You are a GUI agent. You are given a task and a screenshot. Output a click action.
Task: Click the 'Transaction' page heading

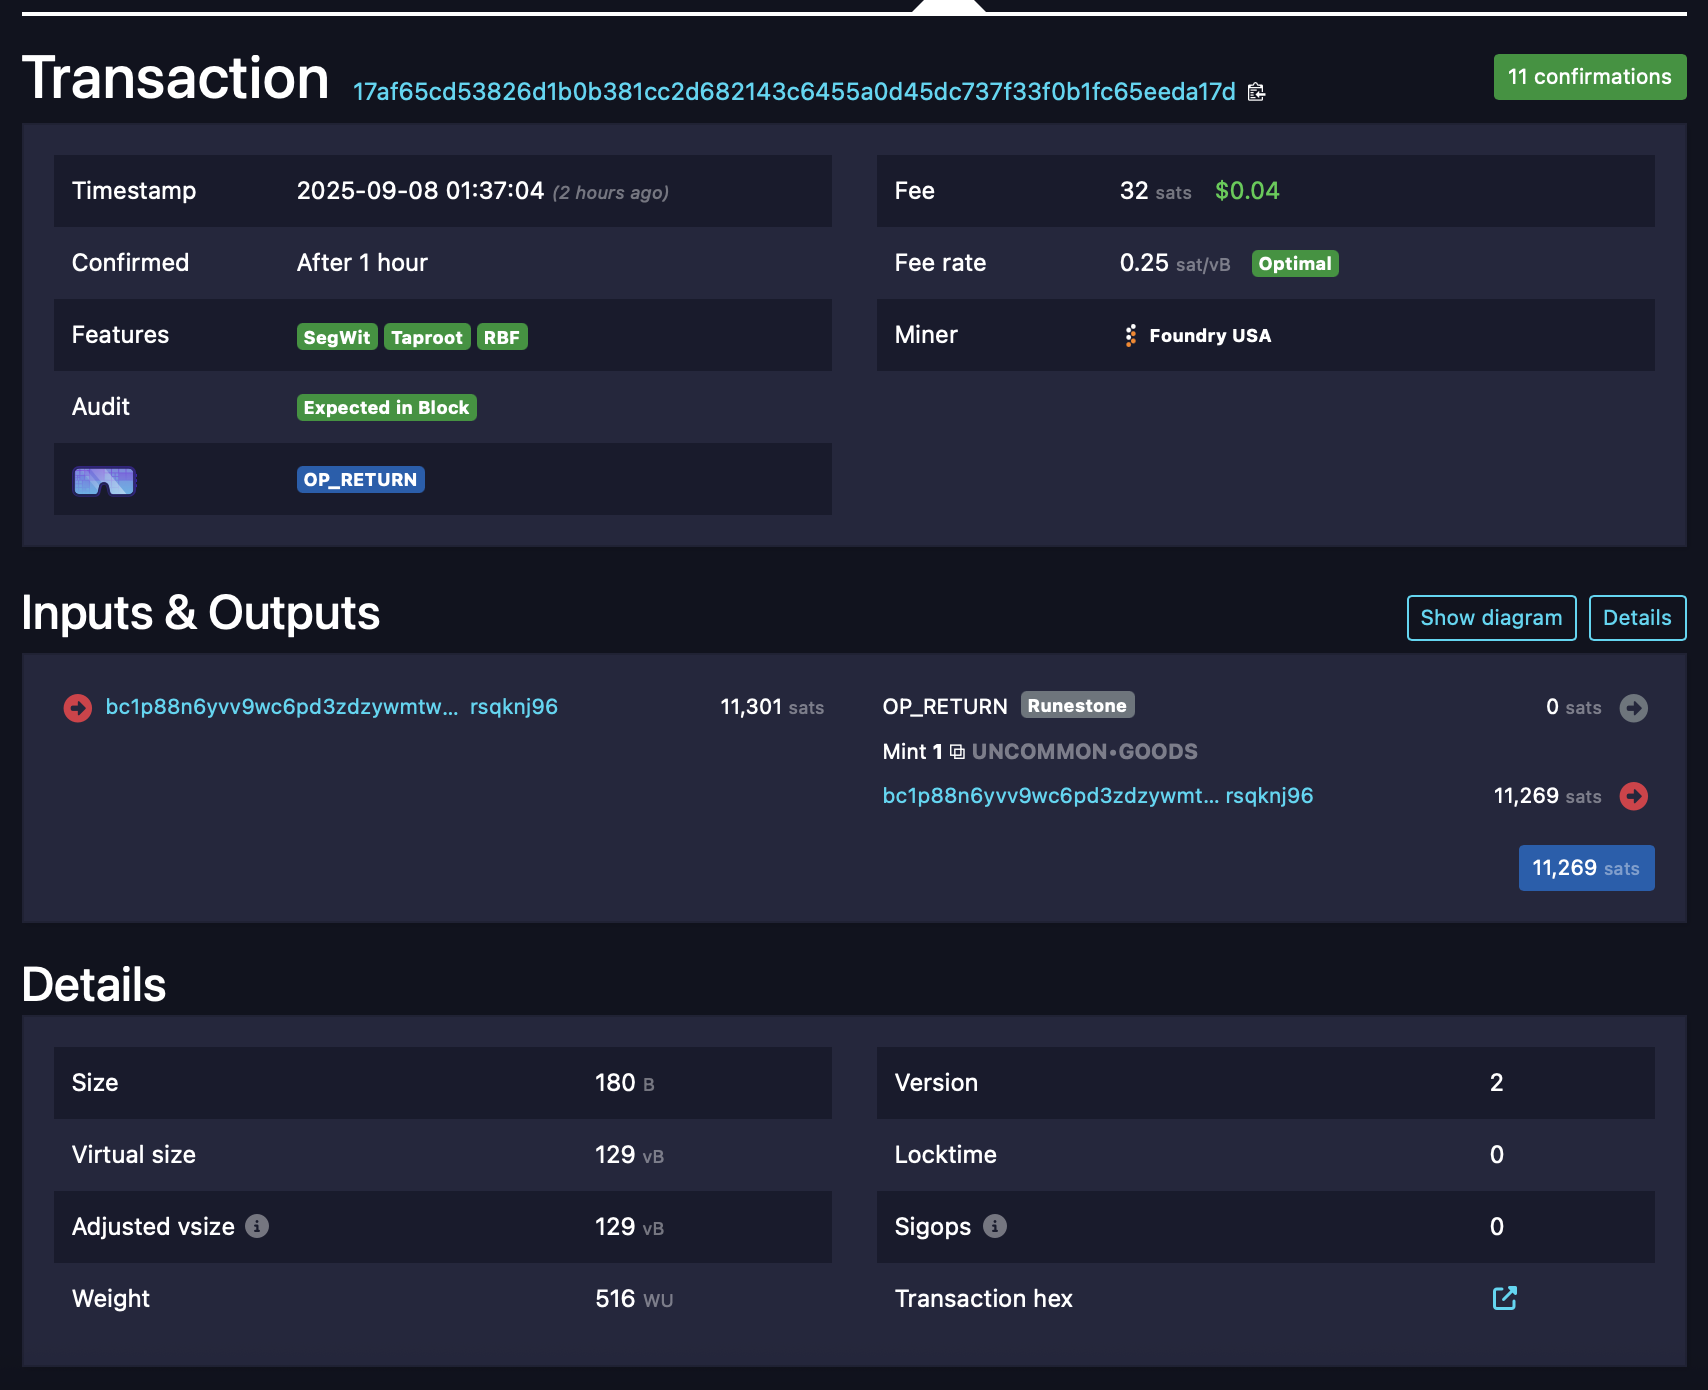click(176, 78)
